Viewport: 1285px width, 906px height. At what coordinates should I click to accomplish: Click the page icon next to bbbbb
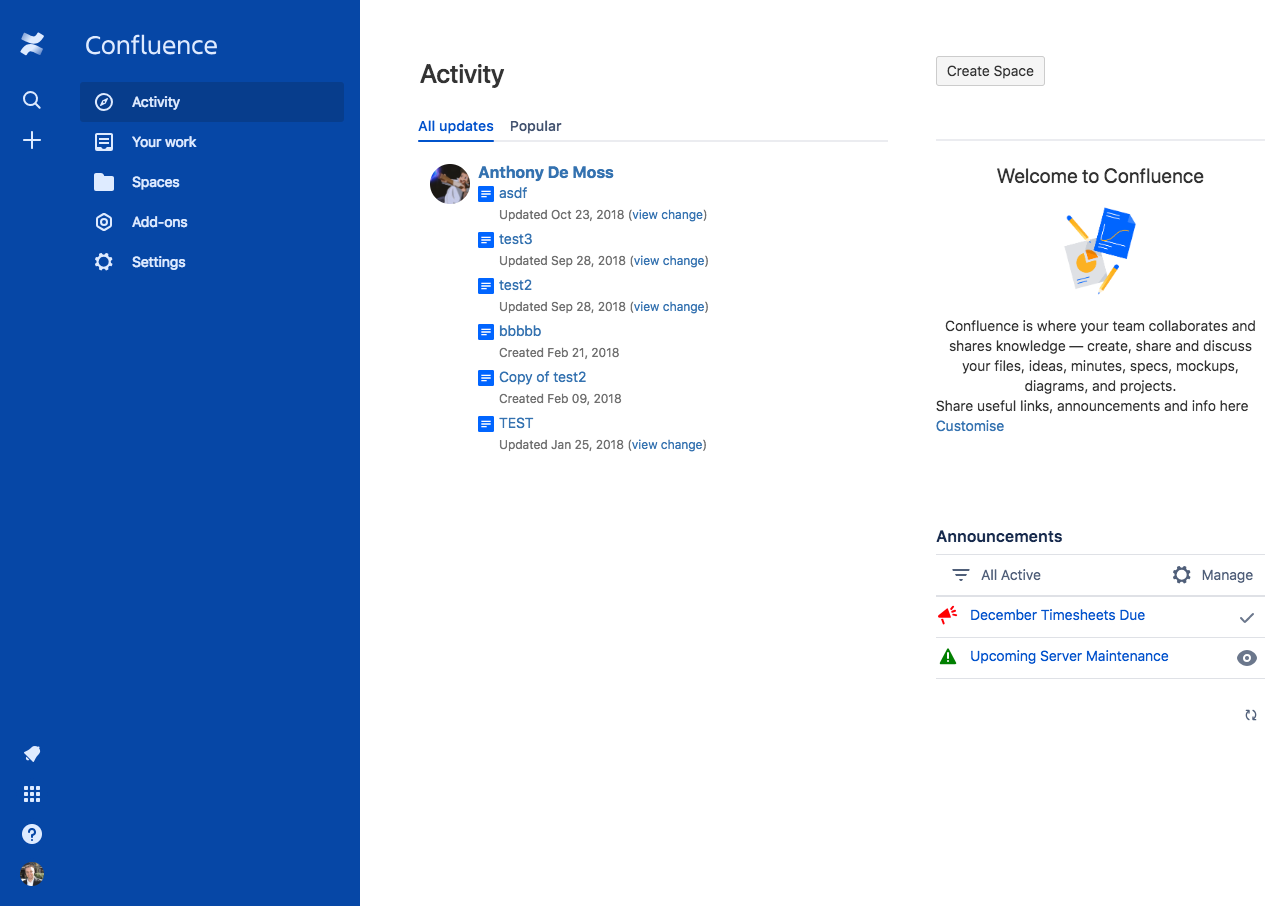(486, 332)
